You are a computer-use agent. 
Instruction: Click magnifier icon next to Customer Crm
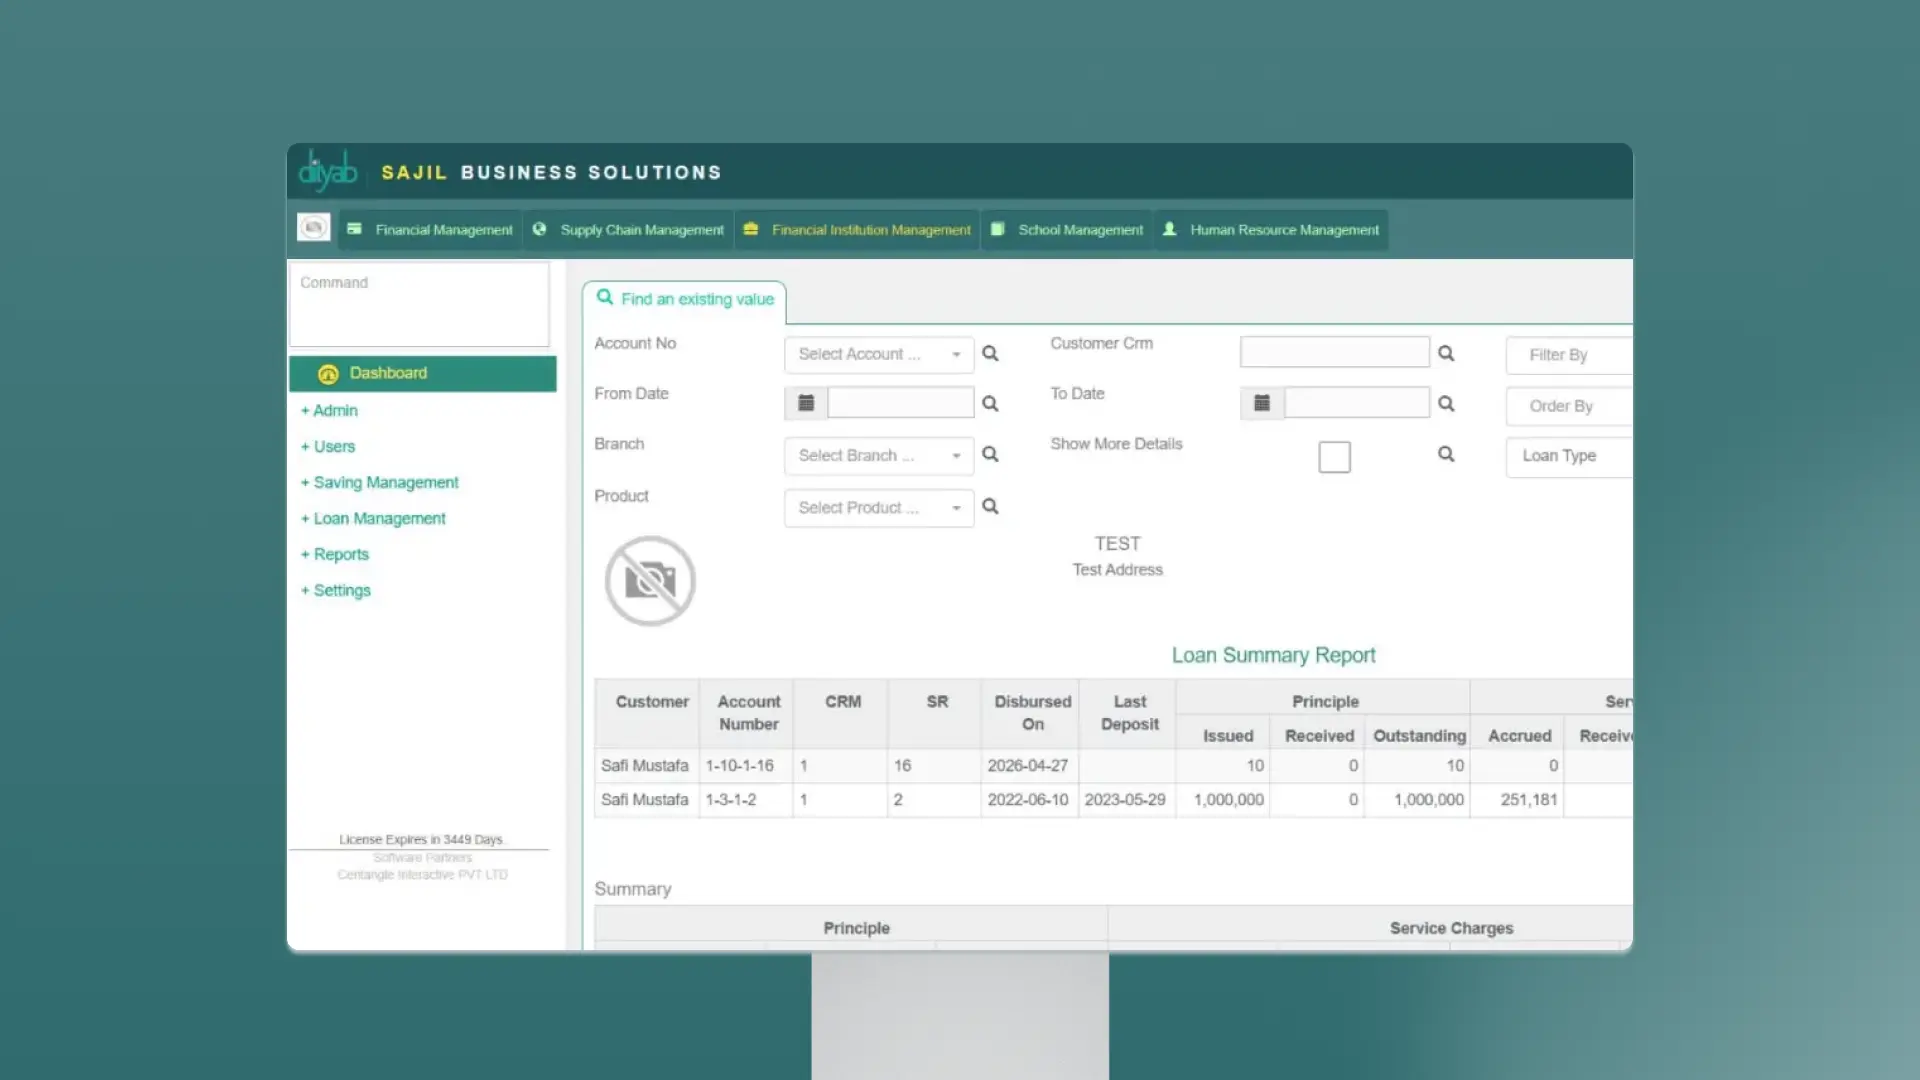(x=1446, y=353)
